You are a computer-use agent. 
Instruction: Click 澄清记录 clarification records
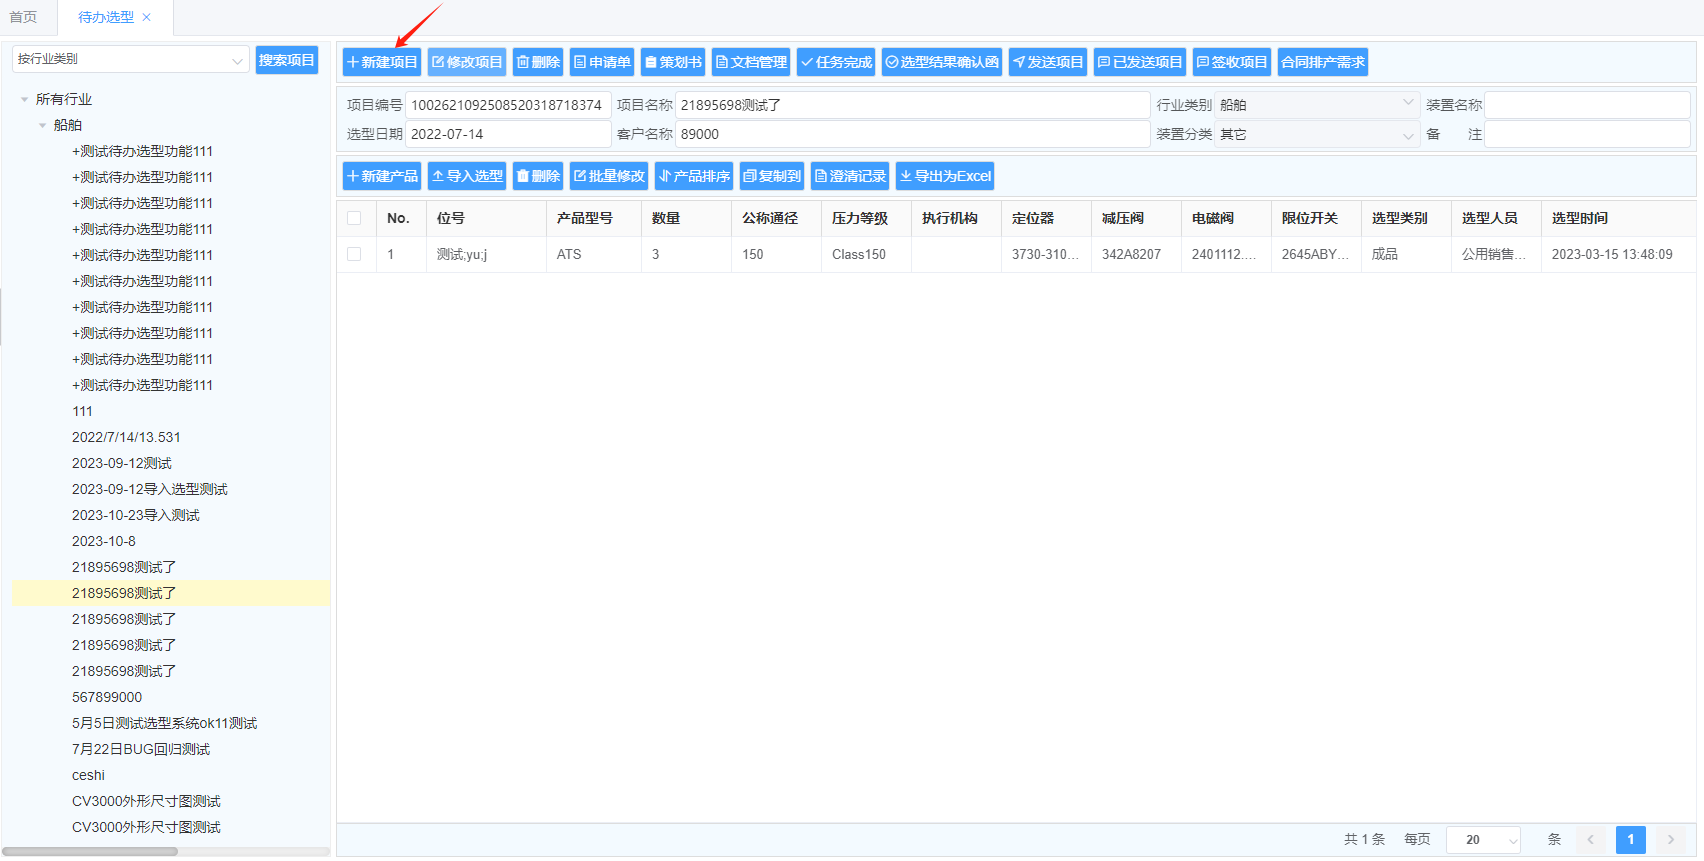[x=850, y=176]
